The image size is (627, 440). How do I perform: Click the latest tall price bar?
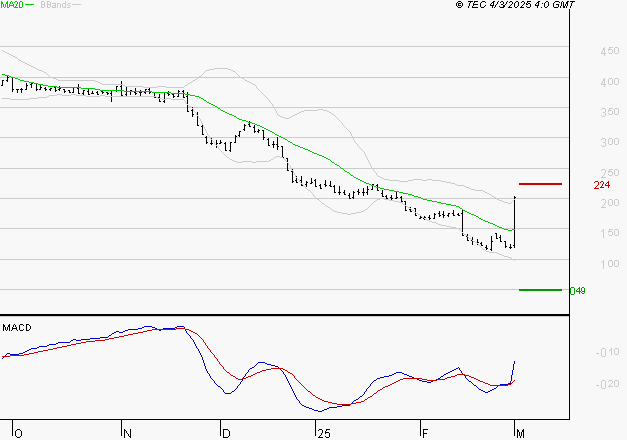515,222
